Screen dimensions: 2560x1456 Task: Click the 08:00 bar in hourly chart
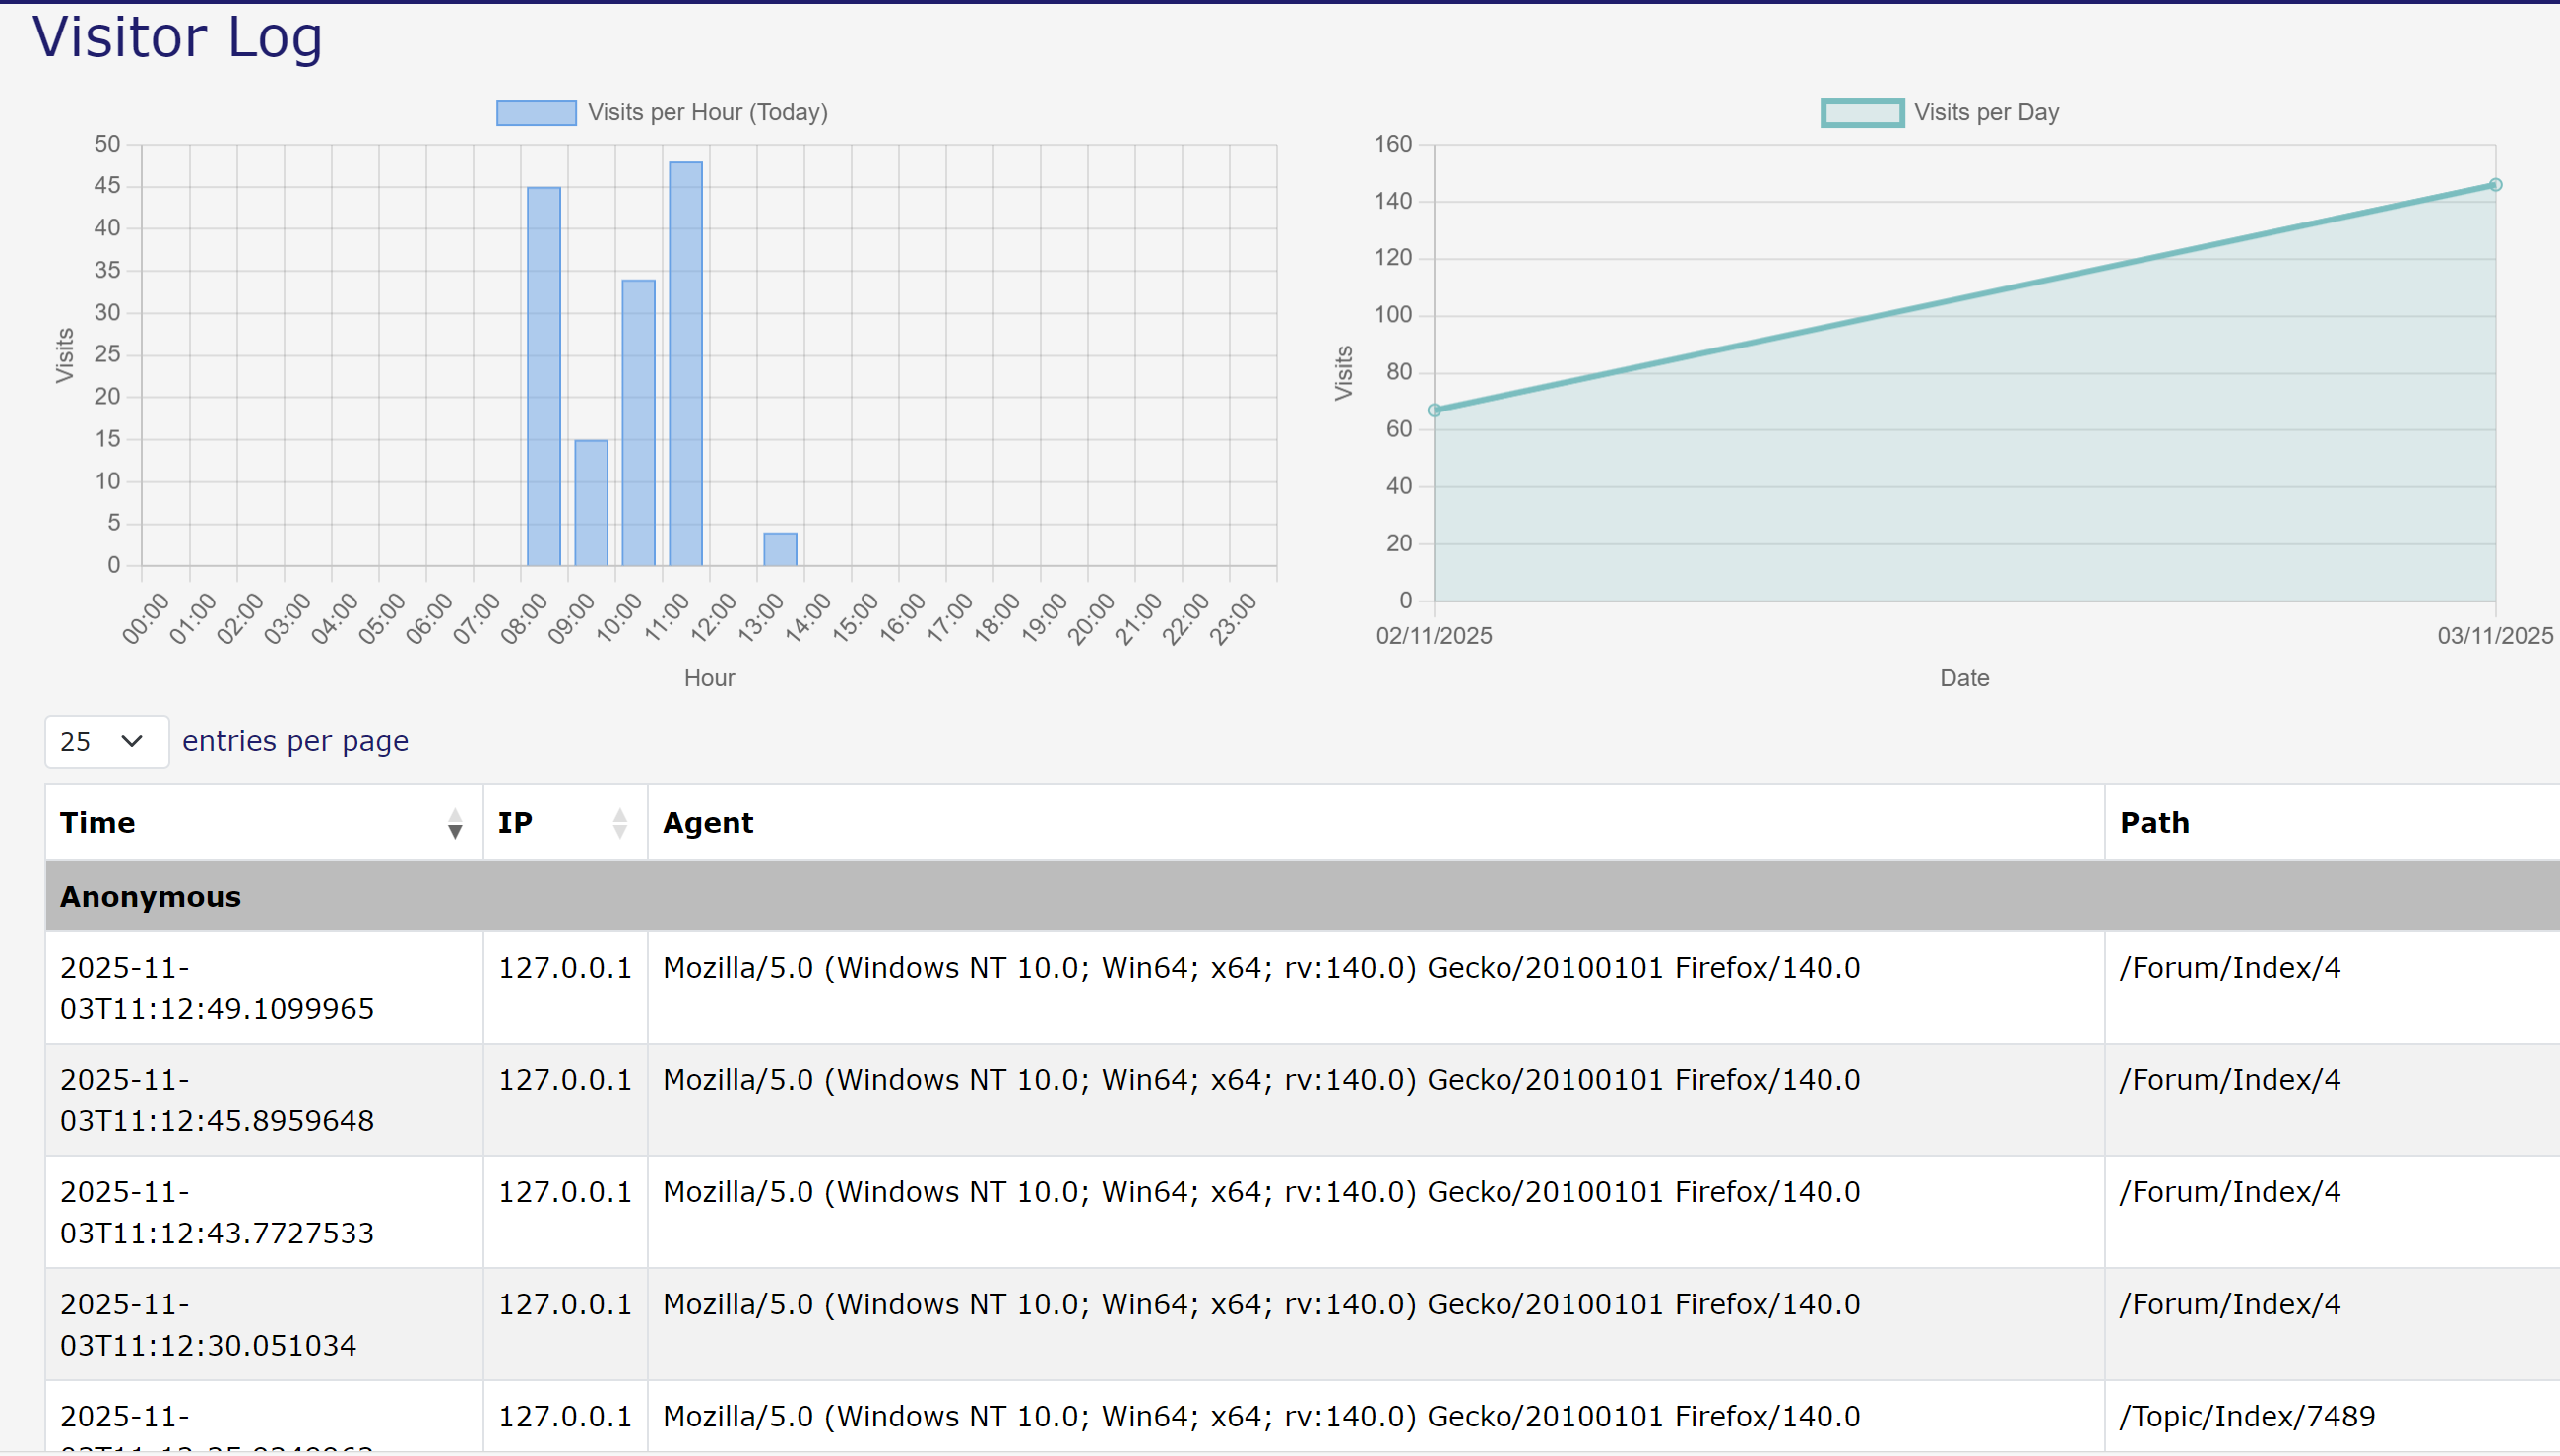click(544, 376)
